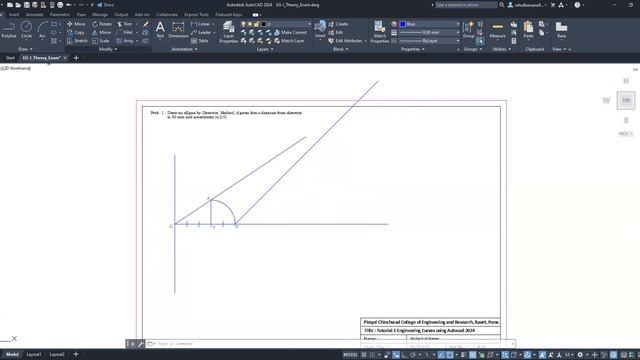Click the Linear dimension tool

[200, 24]
